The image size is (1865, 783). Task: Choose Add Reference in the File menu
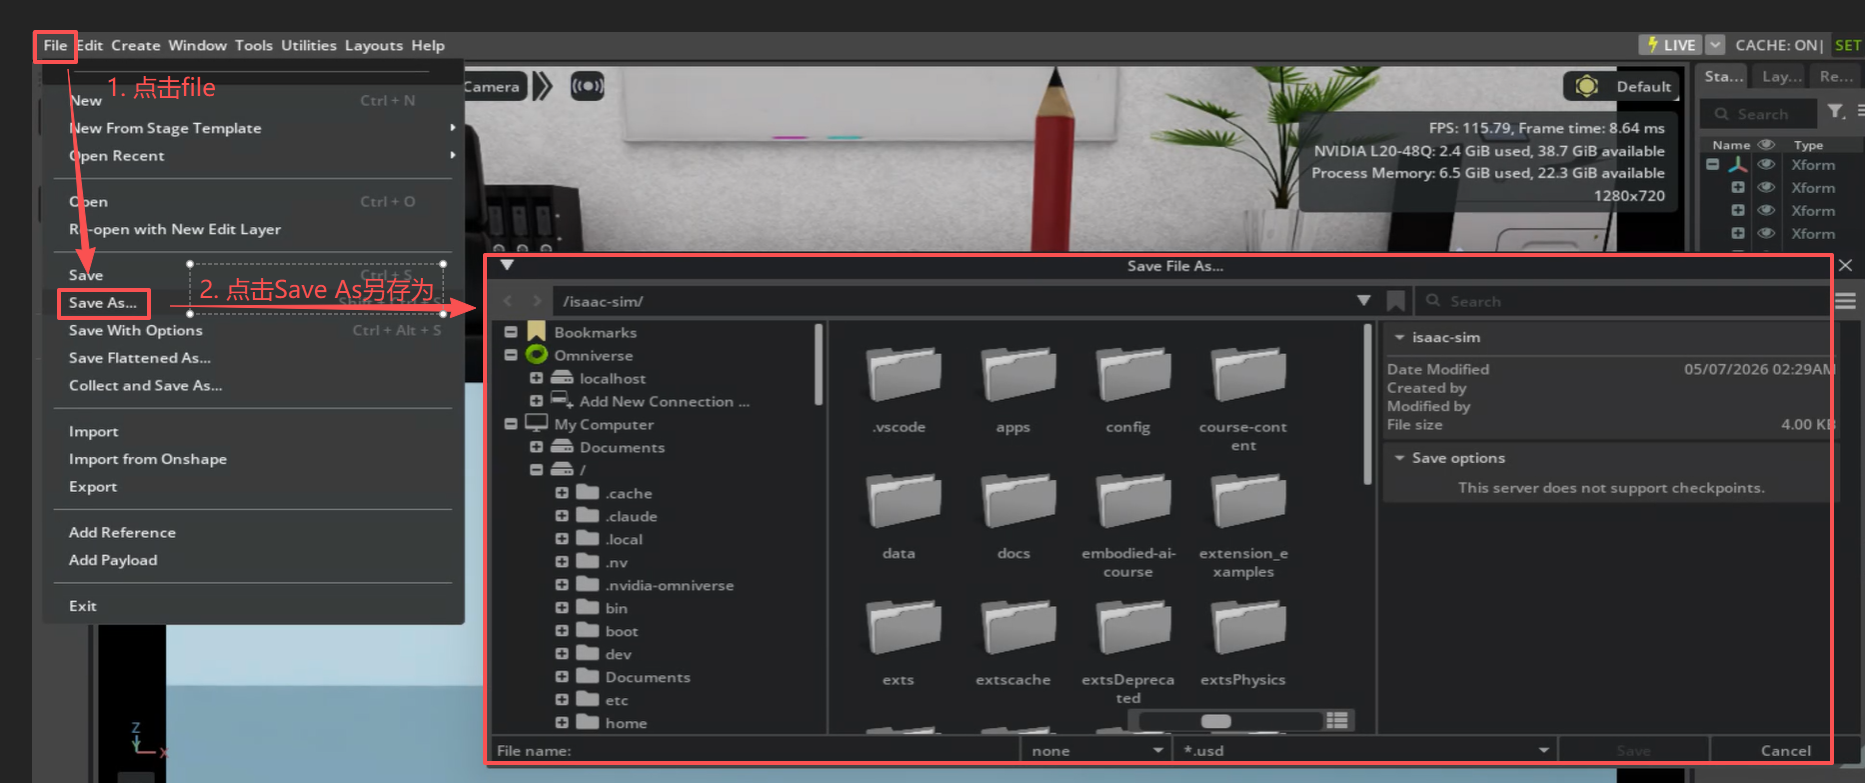(x=122, y=532)
